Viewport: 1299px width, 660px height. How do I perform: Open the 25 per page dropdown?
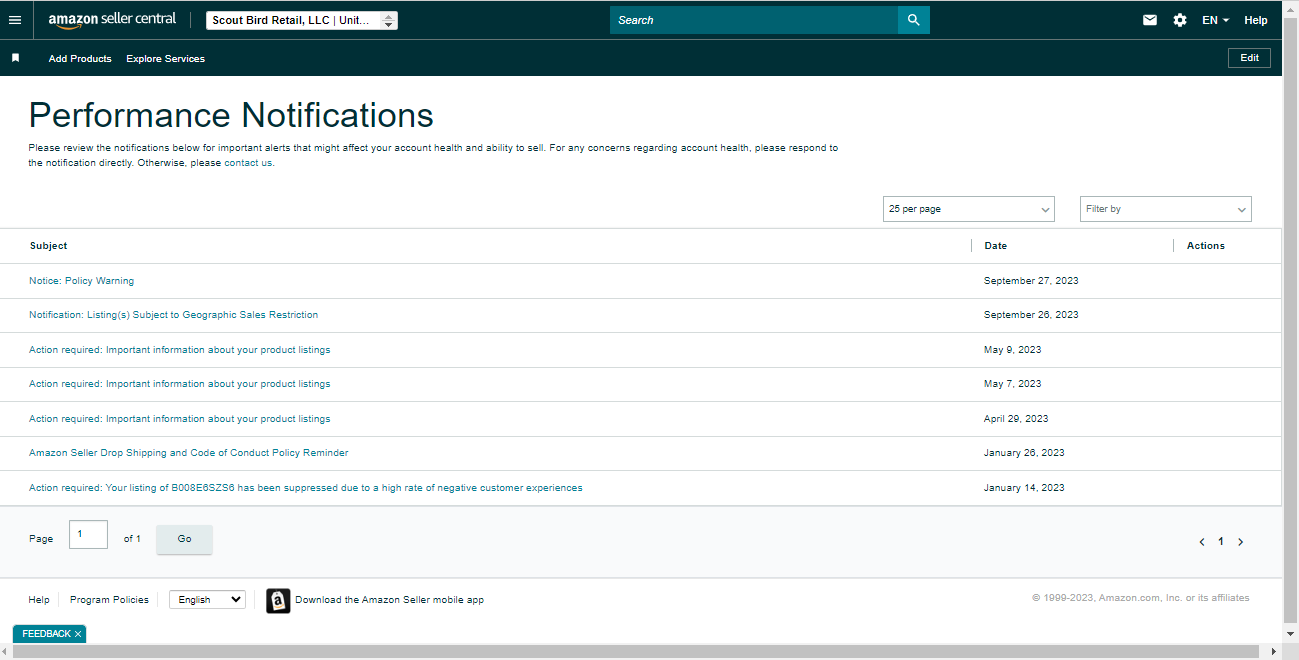[969, 209]
